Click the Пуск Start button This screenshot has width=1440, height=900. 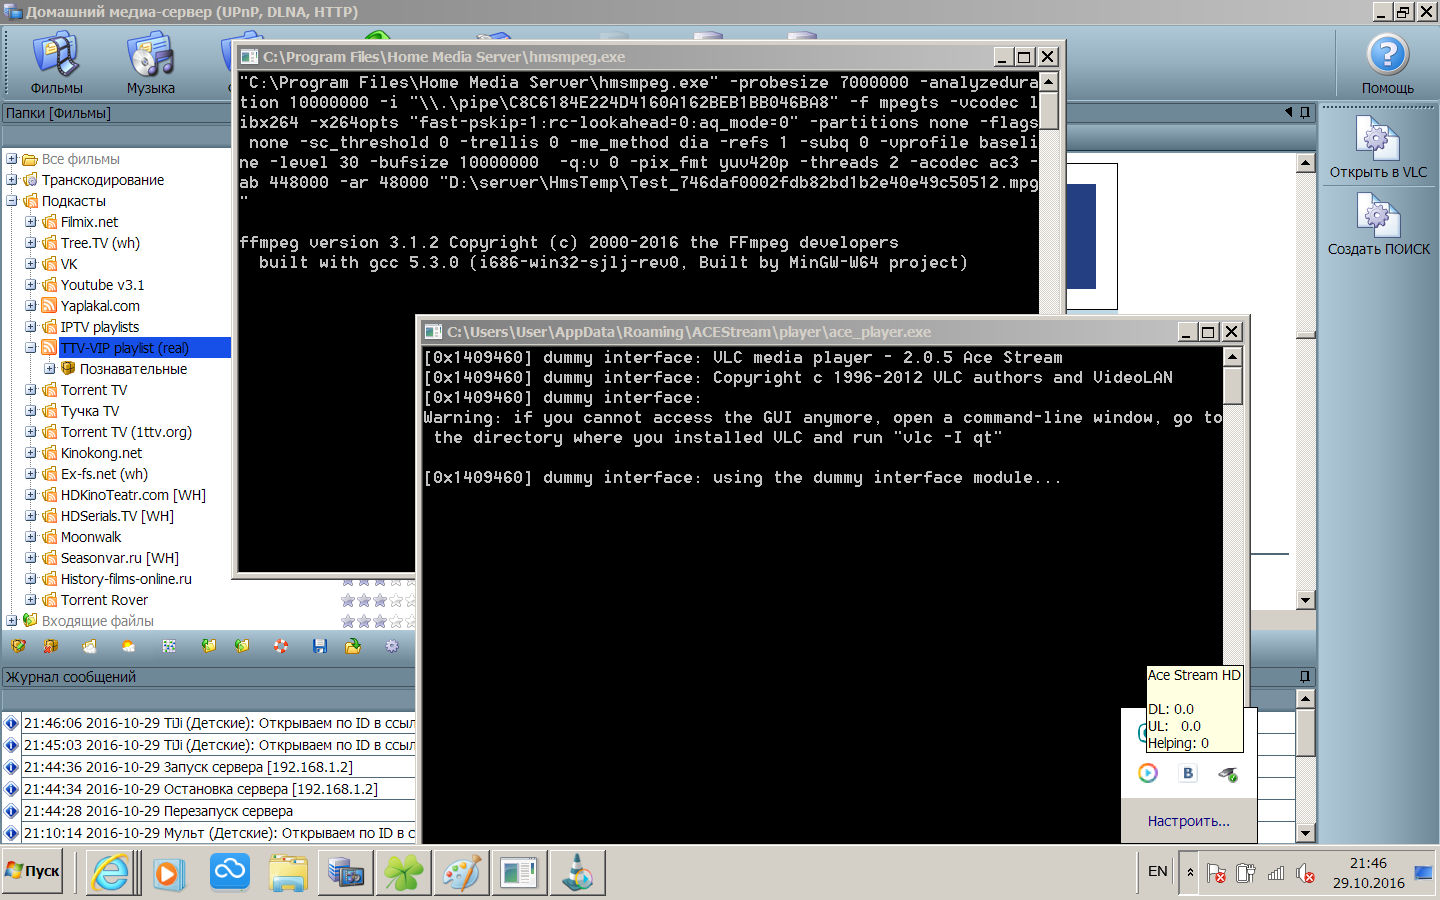[33, 872]
